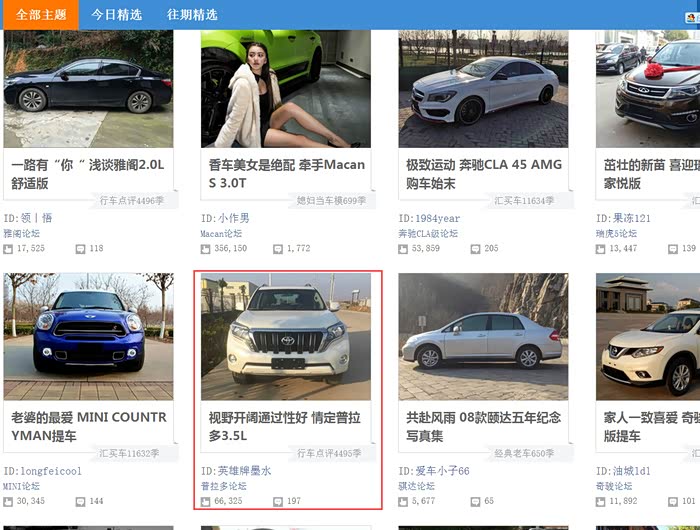Viewport: 700px width, 530px height.
Task: Open the silver Nissan Tiida photo
Action: tap(483, 337)
